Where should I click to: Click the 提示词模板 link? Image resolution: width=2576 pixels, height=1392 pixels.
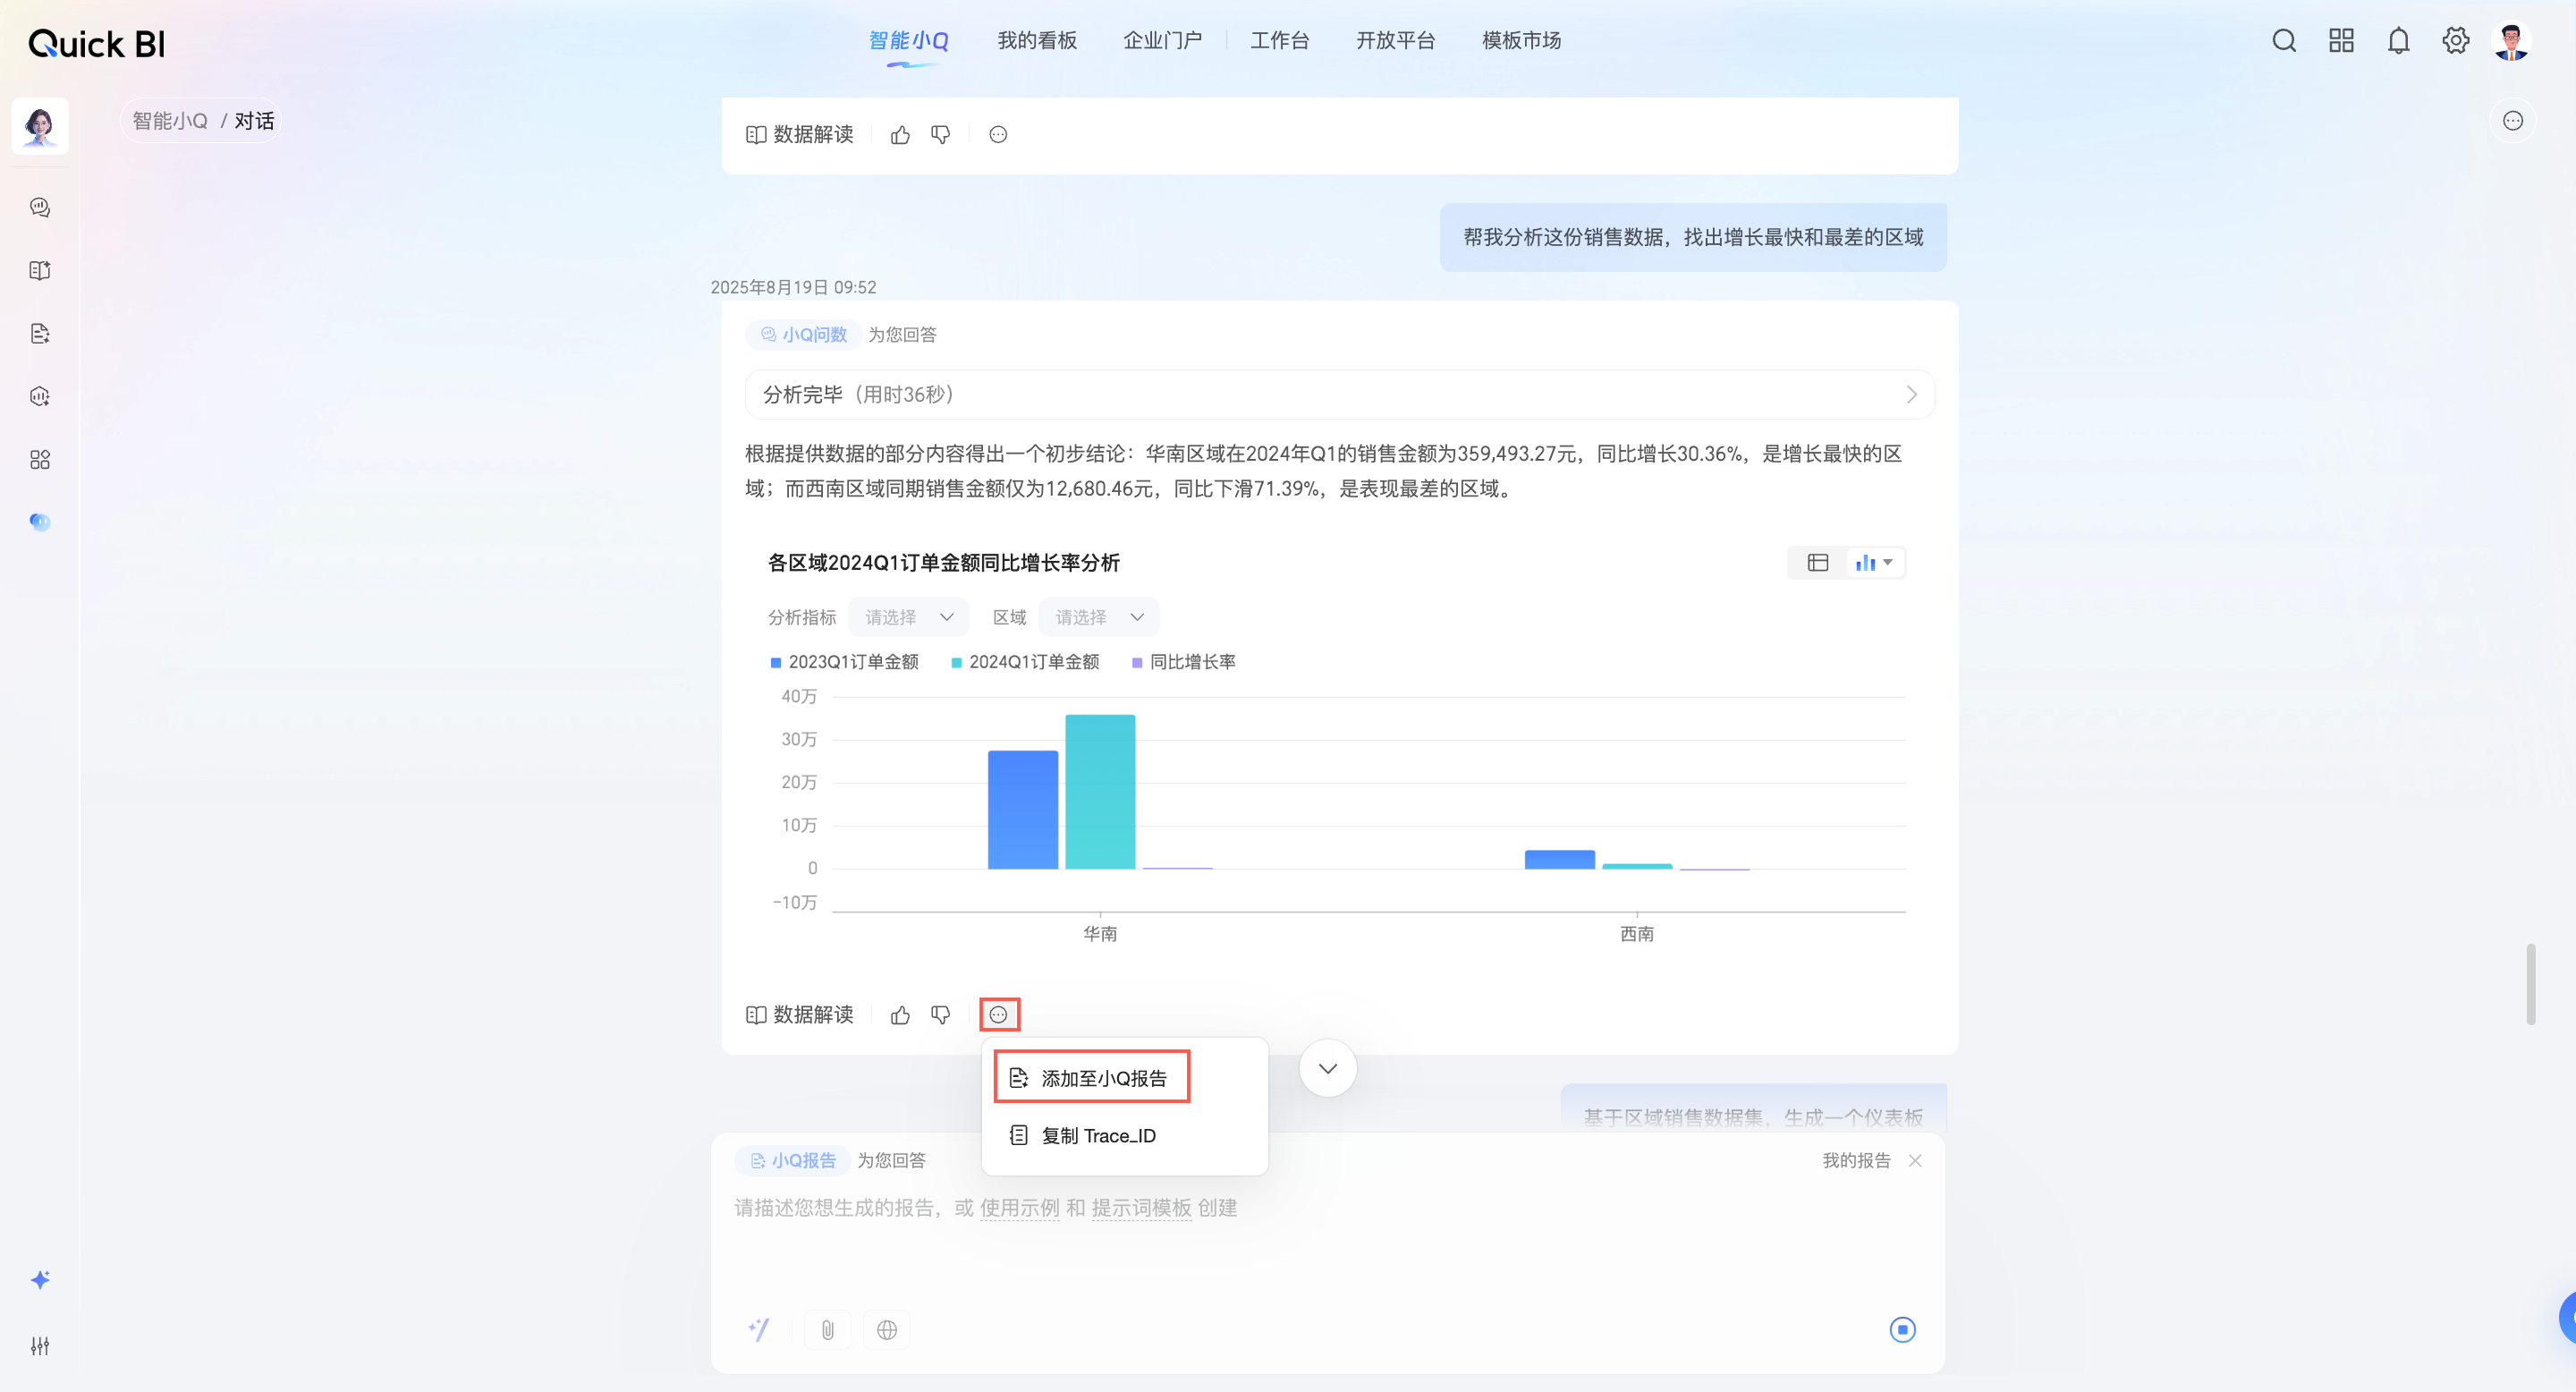coord(1141,1208)
